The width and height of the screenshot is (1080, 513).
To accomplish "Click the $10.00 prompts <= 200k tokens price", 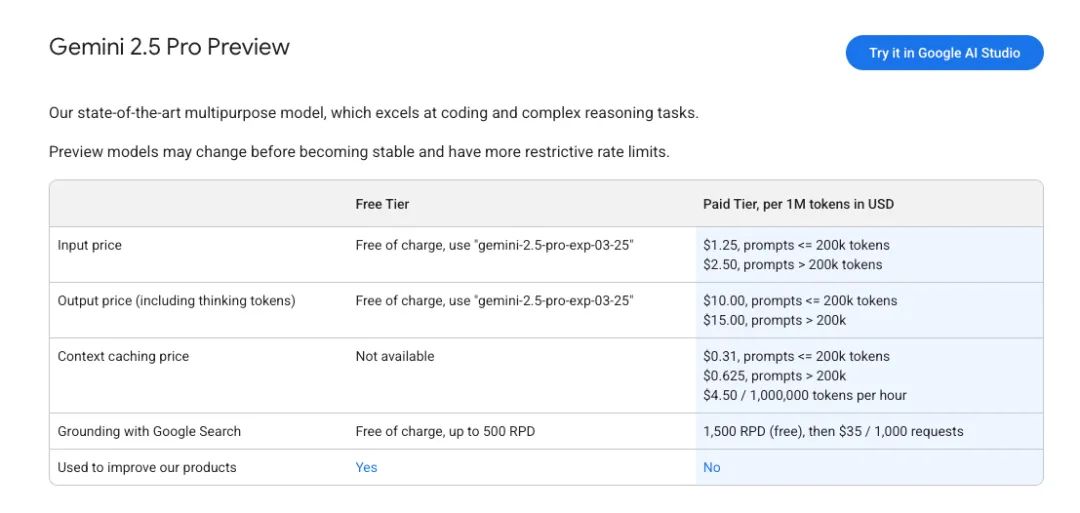I will pos(800,300).
